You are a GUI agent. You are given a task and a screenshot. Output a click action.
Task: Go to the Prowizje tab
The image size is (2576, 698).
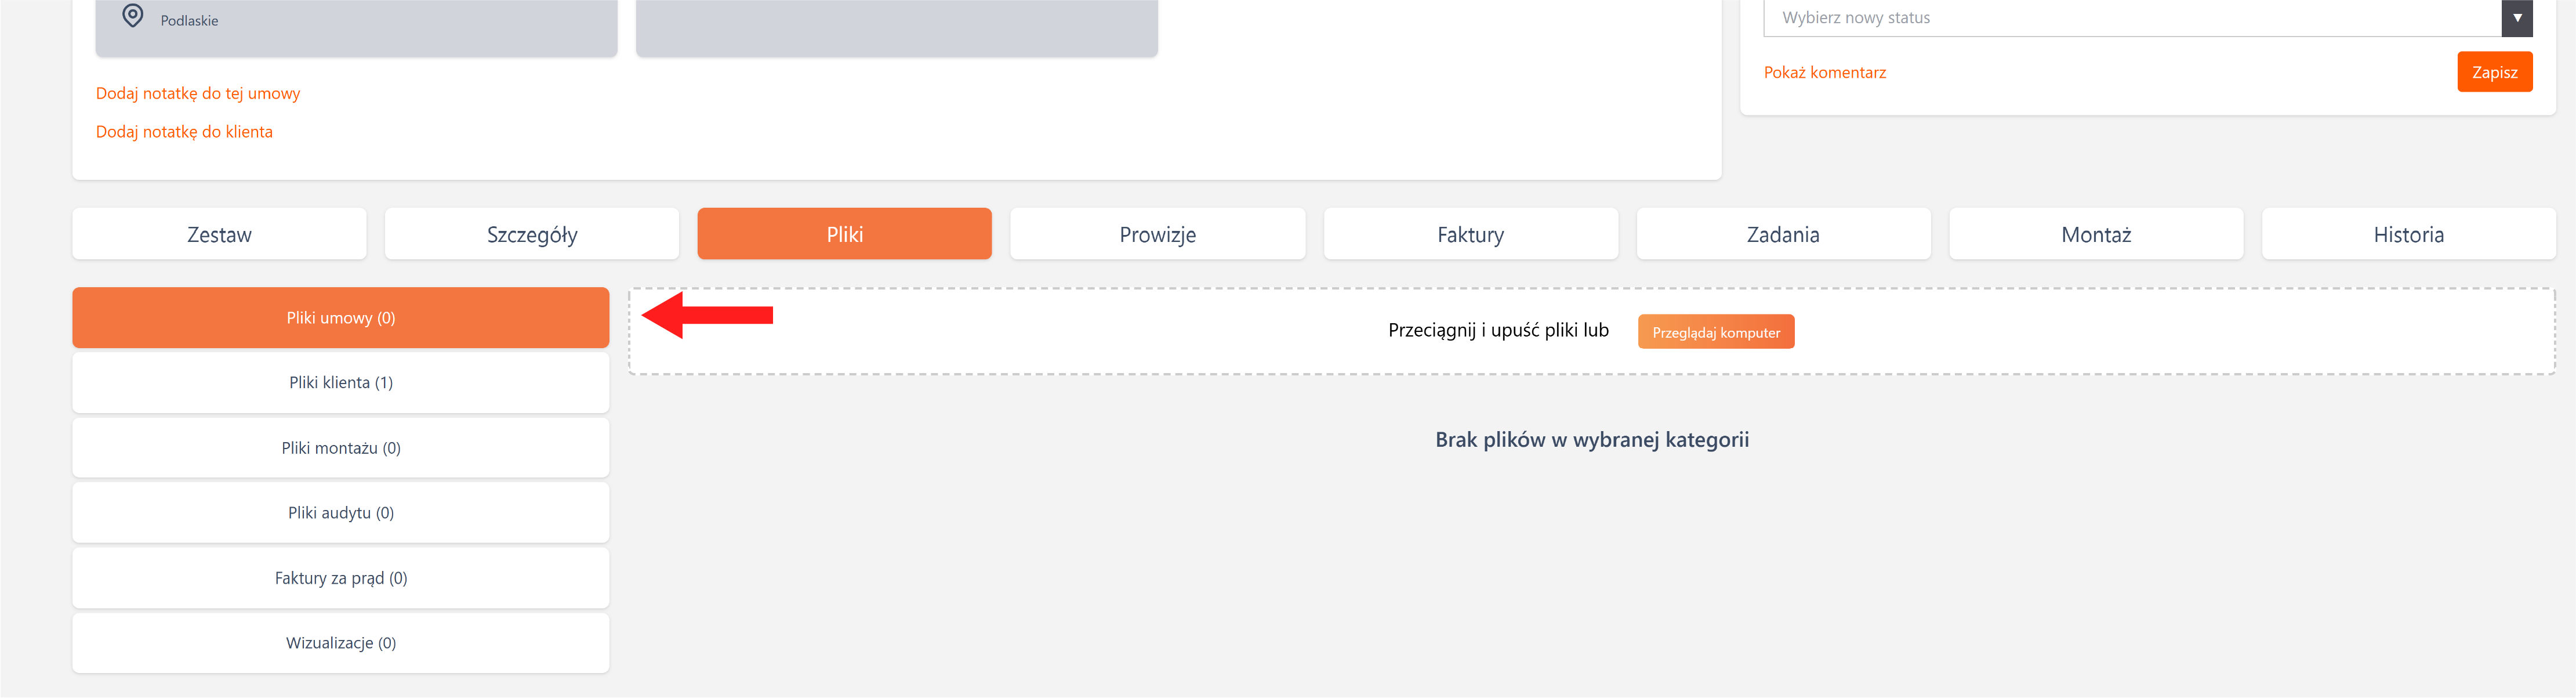click(1157, 234)
